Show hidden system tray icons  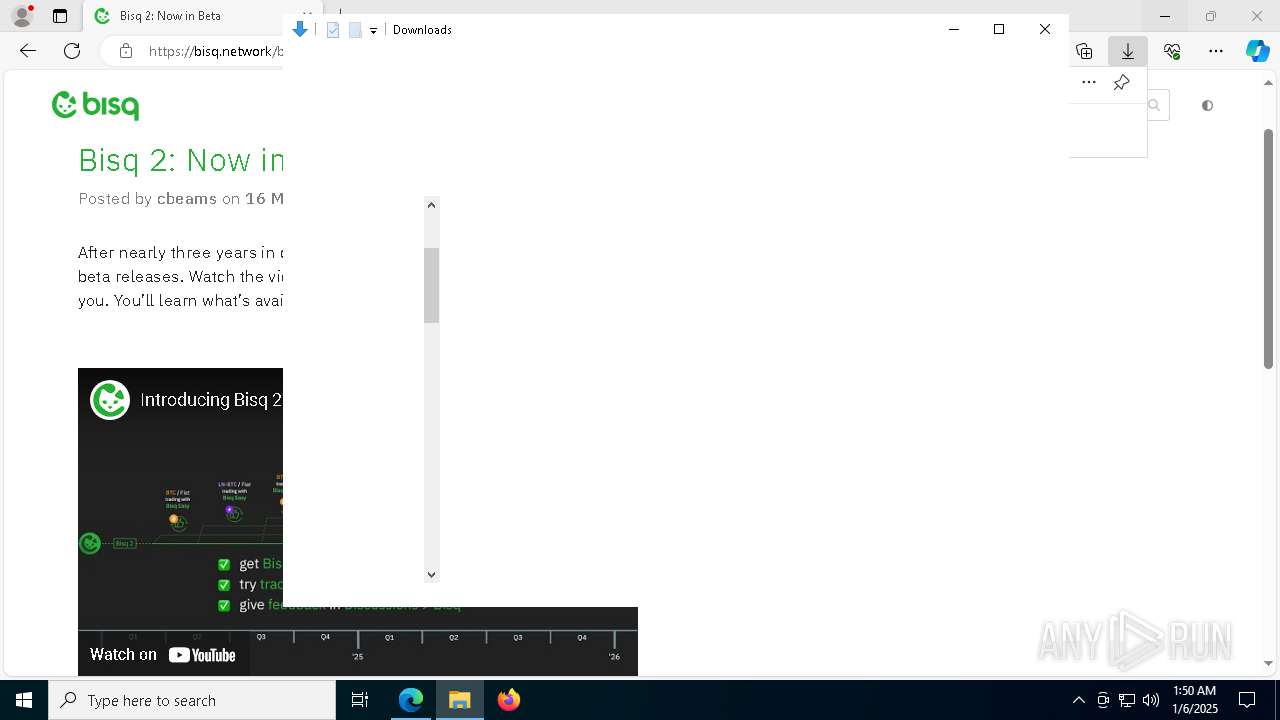click(x=1079, y=700)
